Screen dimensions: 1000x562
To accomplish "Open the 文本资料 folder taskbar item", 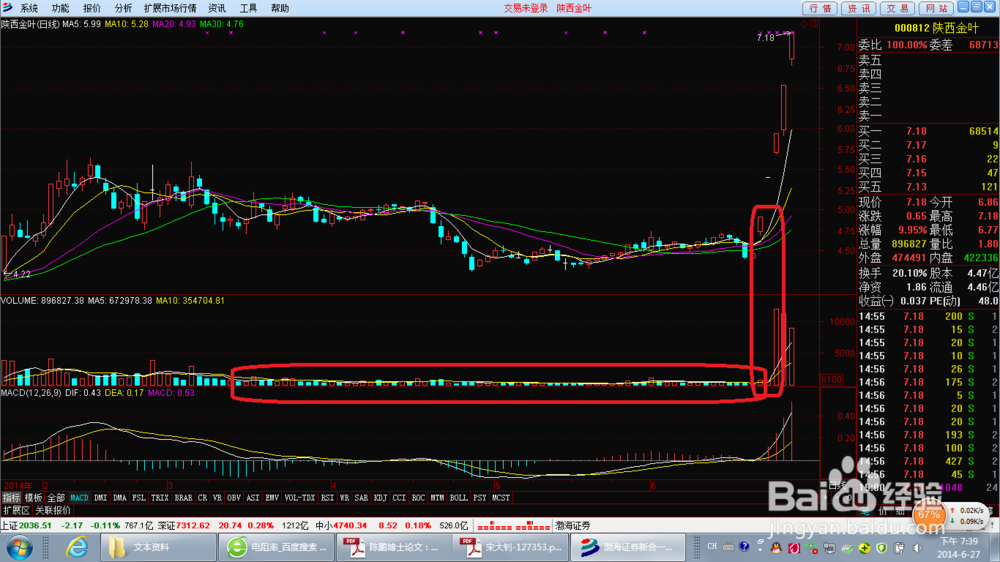I will (x=158, y=547).
